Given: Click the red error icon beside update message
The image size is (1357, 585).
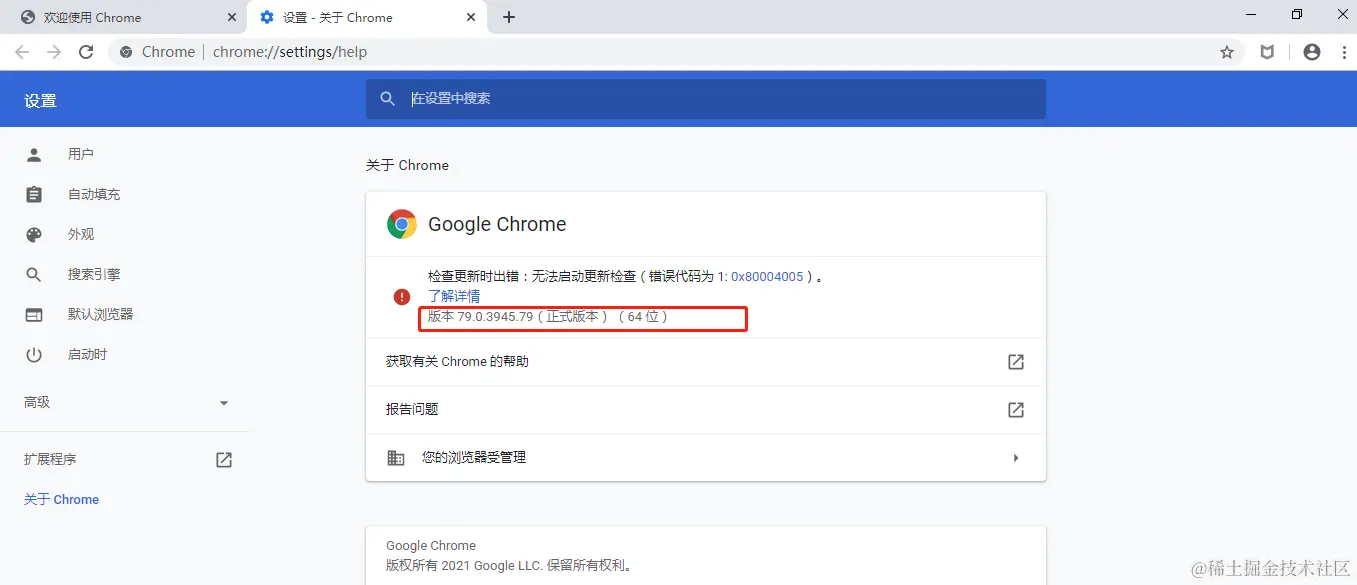Looking at the screenshot, I should click(402, 296).
